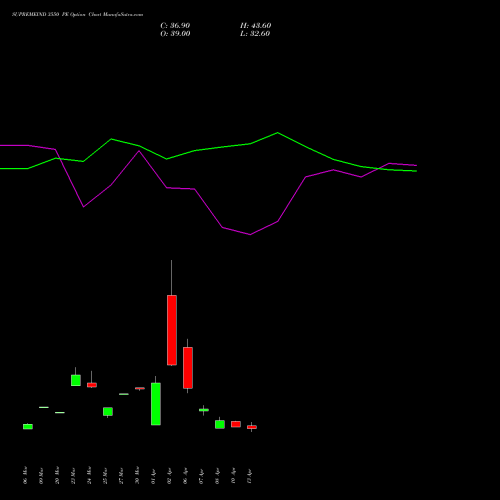Click the tall green candlestick for 01 Apr
500x500 pixels.
point(156,404)
